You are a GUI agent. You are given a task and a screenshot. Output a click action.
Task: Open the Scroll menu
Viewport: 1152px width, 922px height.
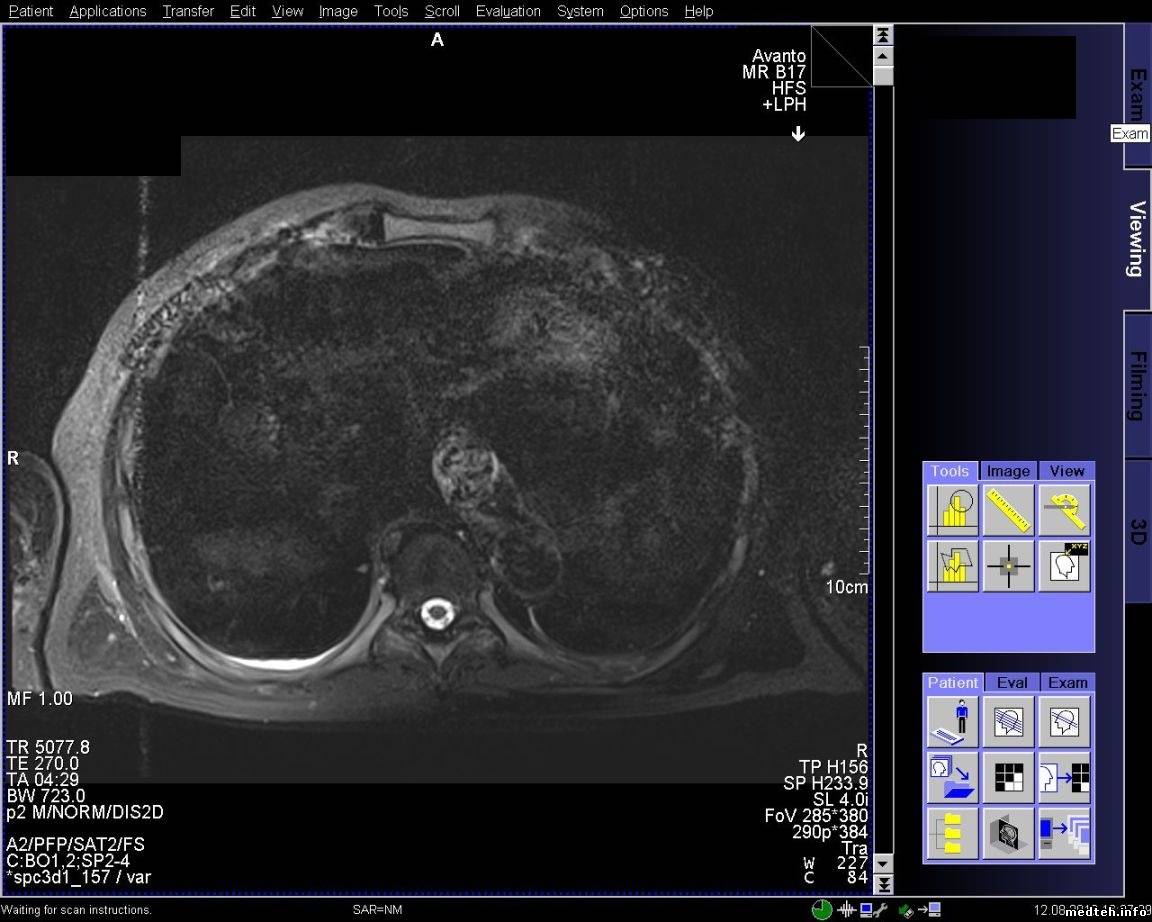coord(441,11)
